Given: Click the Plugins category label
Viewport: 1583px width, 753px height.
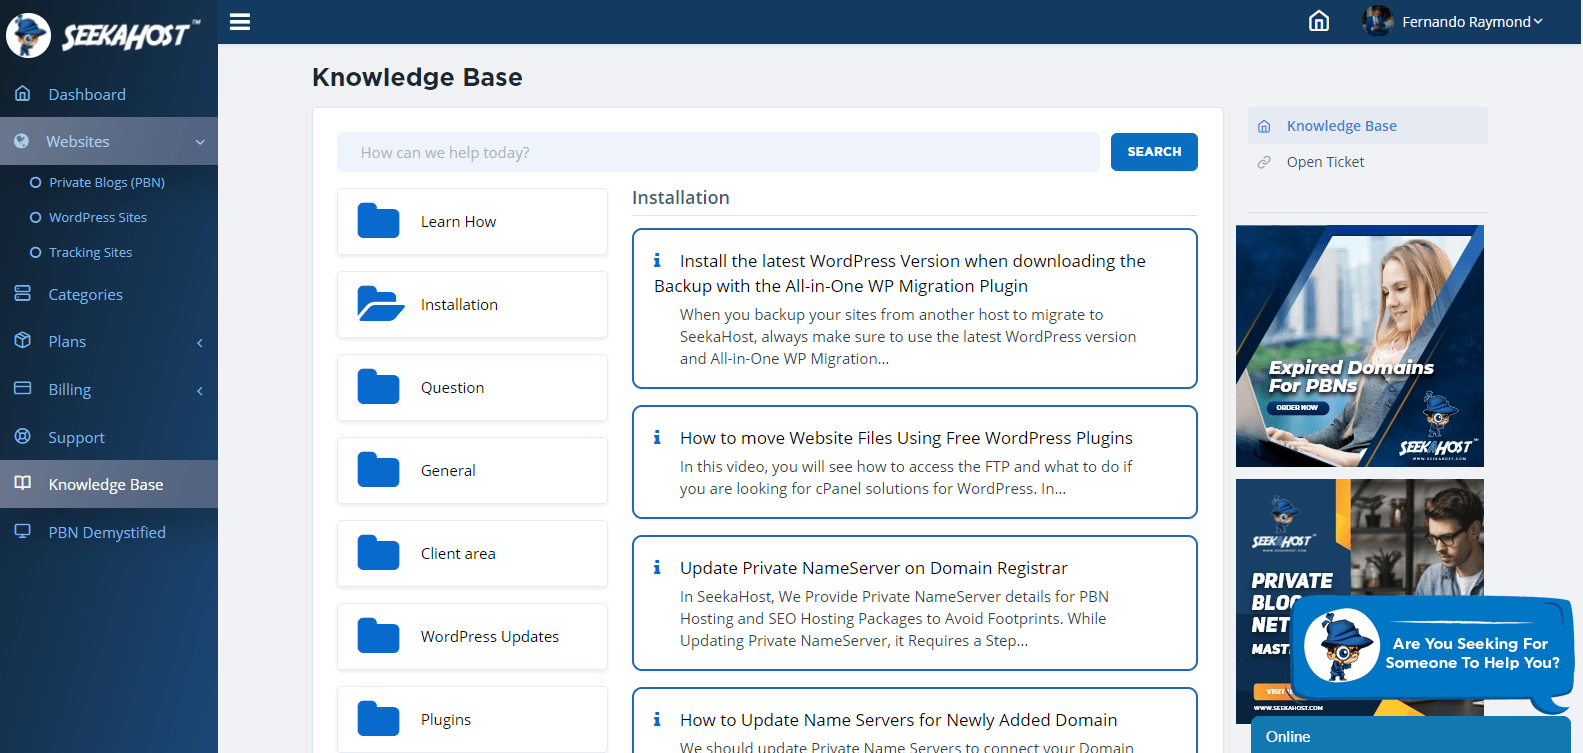Looking at the screenshot, I should point(446,720).
